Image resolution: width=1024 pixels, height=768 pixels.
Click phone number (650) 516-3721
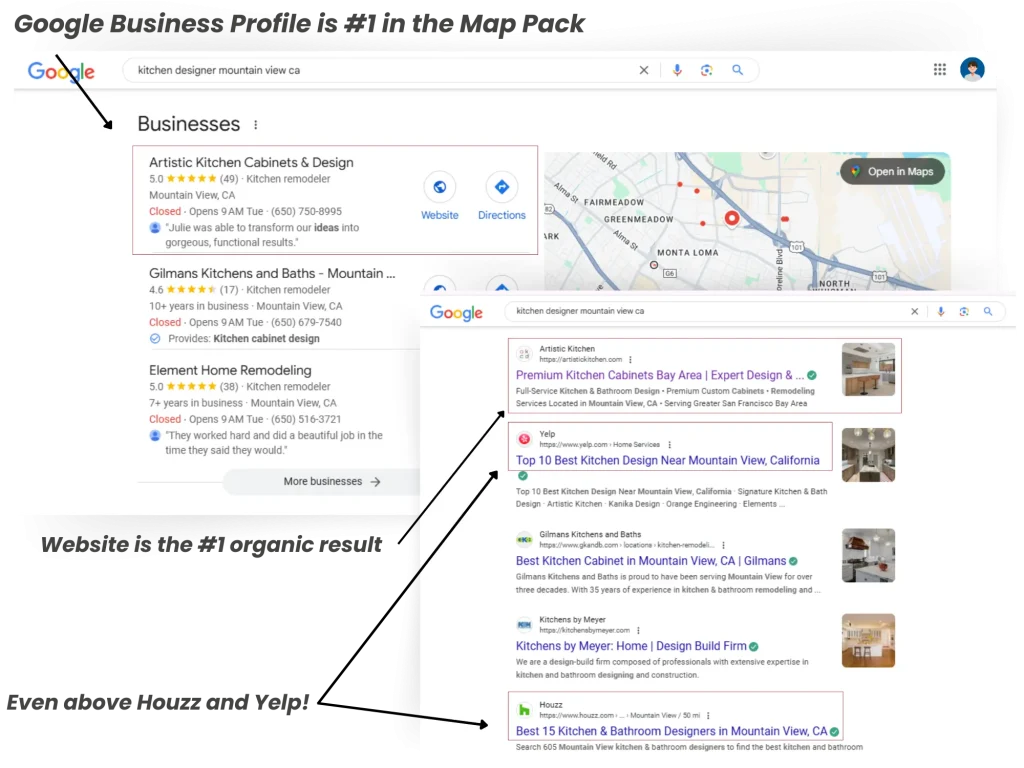pyautogui.click(x=306, y=419)
